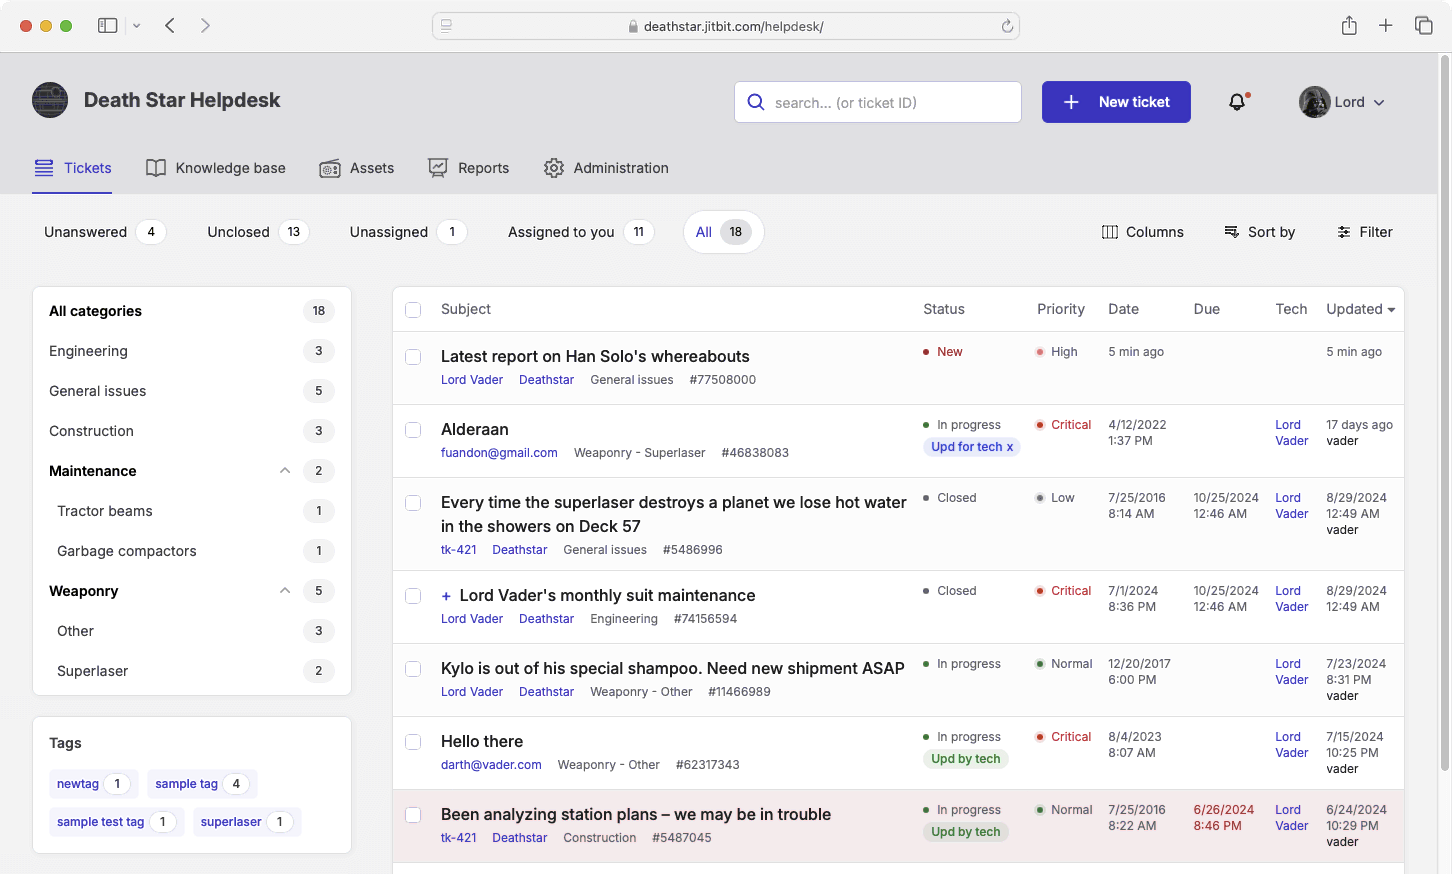The height and width of the screenshot is (874, 1452).
Task: Check the Han Solo's whereabouts ticket
Action: coord(413,357)
